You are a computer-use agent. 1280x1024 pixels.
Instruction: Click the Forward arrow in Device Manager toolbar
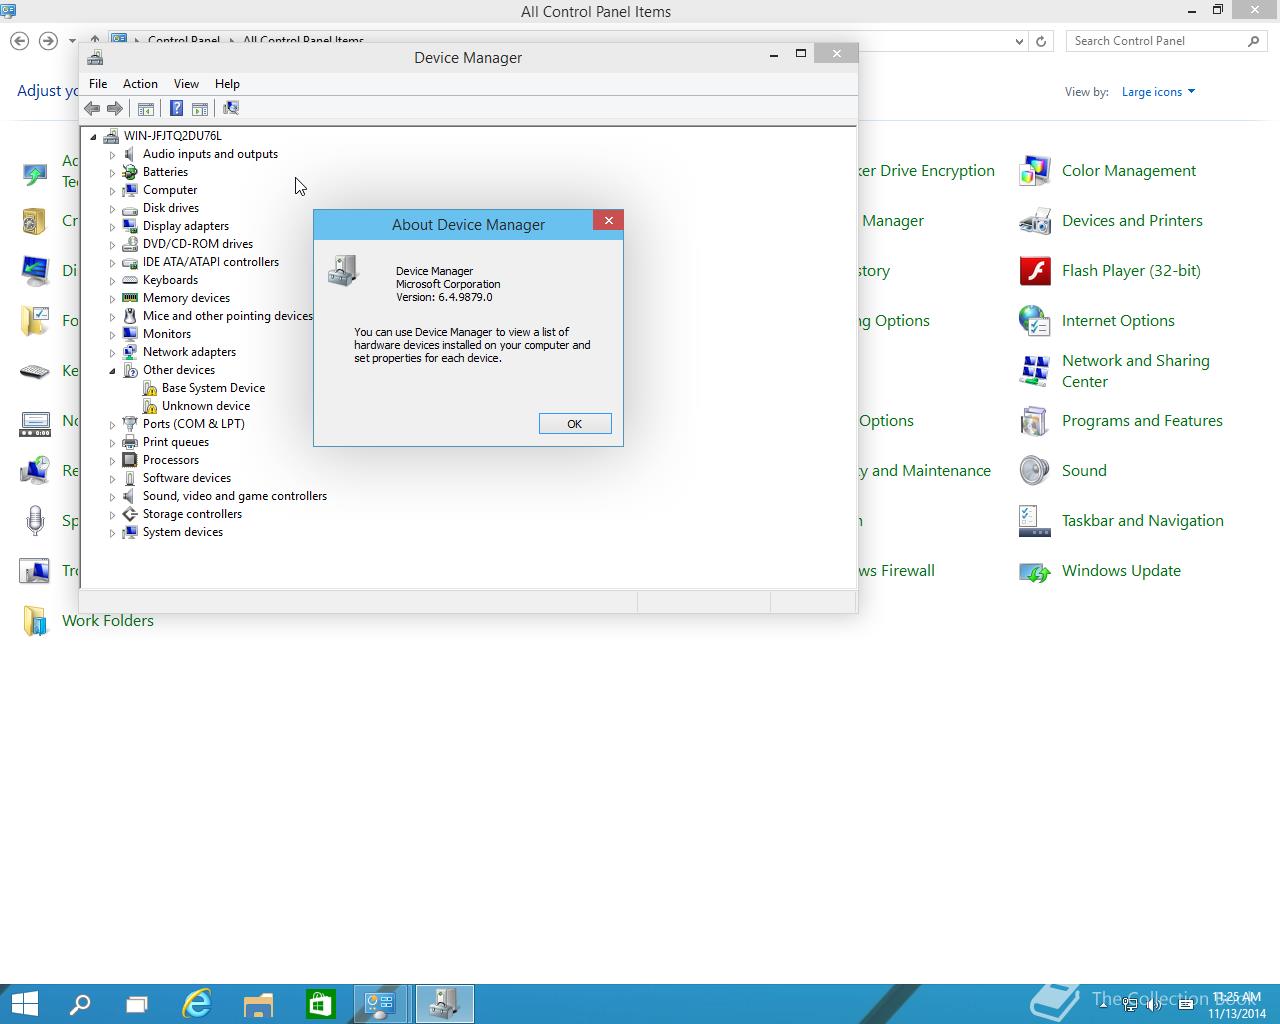115,108
